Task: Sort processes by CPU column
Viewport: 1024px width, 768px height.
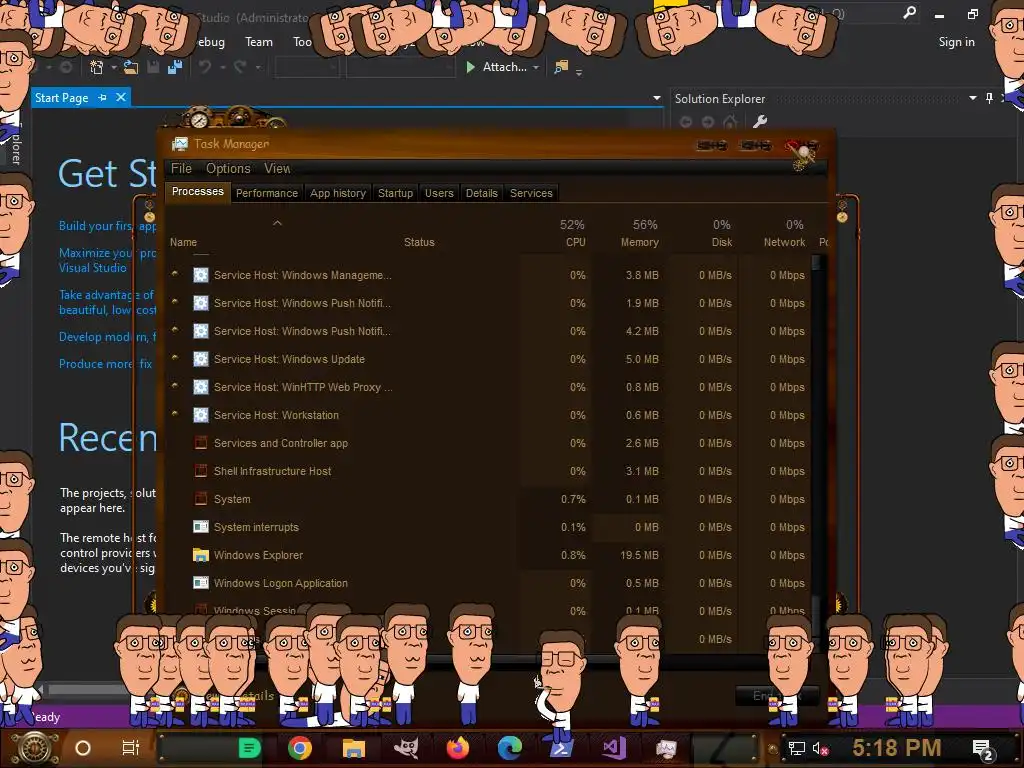Action: click(x=572, y=233)
